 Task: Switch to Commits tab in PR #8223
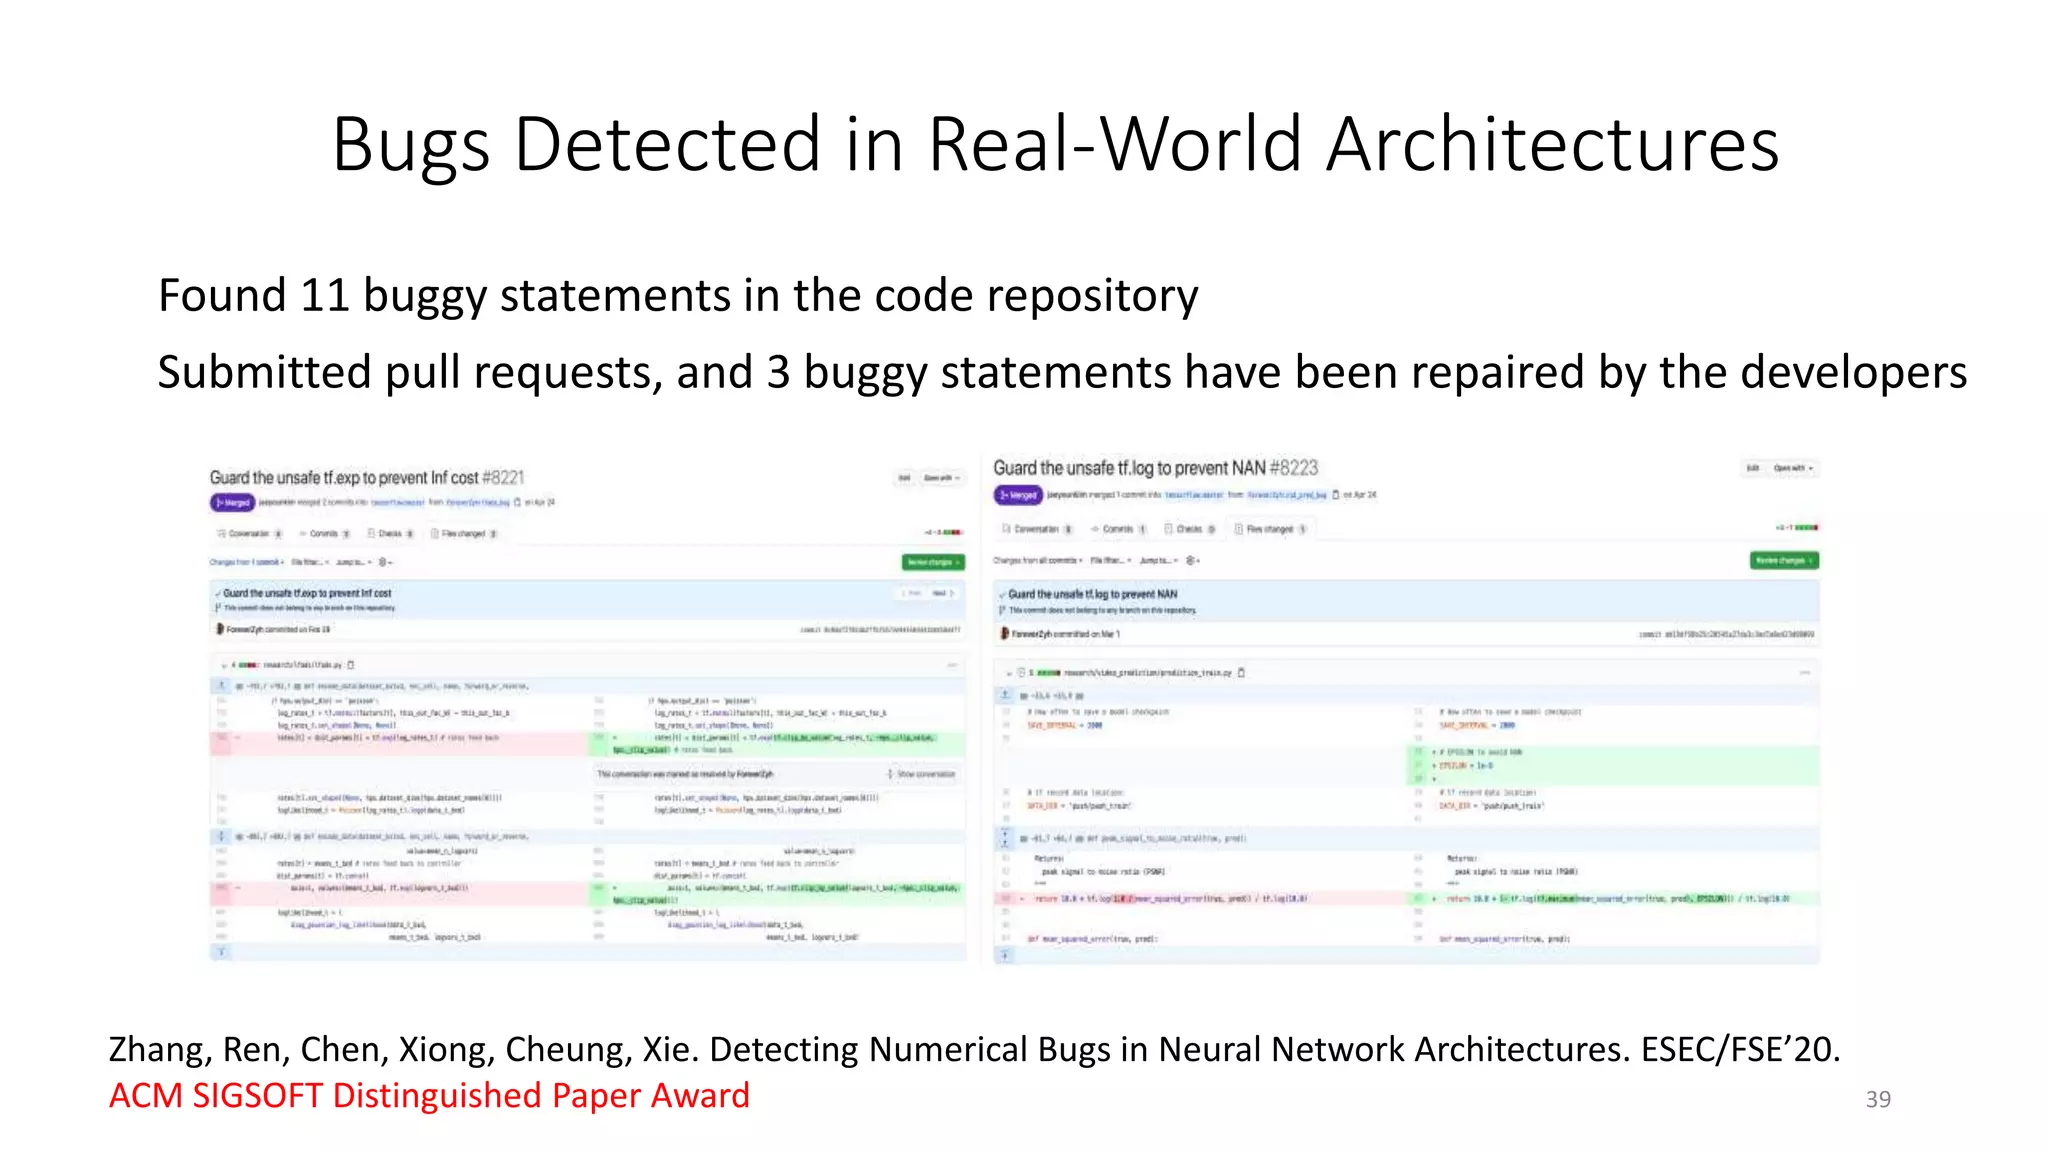click(x=1118, y=528)
